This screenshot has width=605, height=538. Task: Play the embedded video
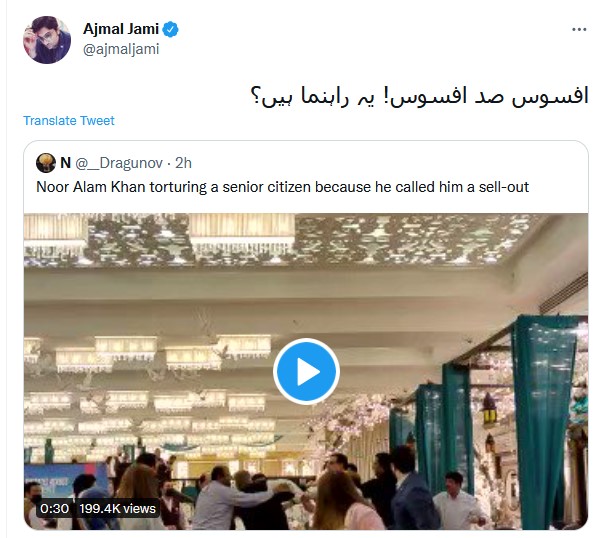click(306, 371)
